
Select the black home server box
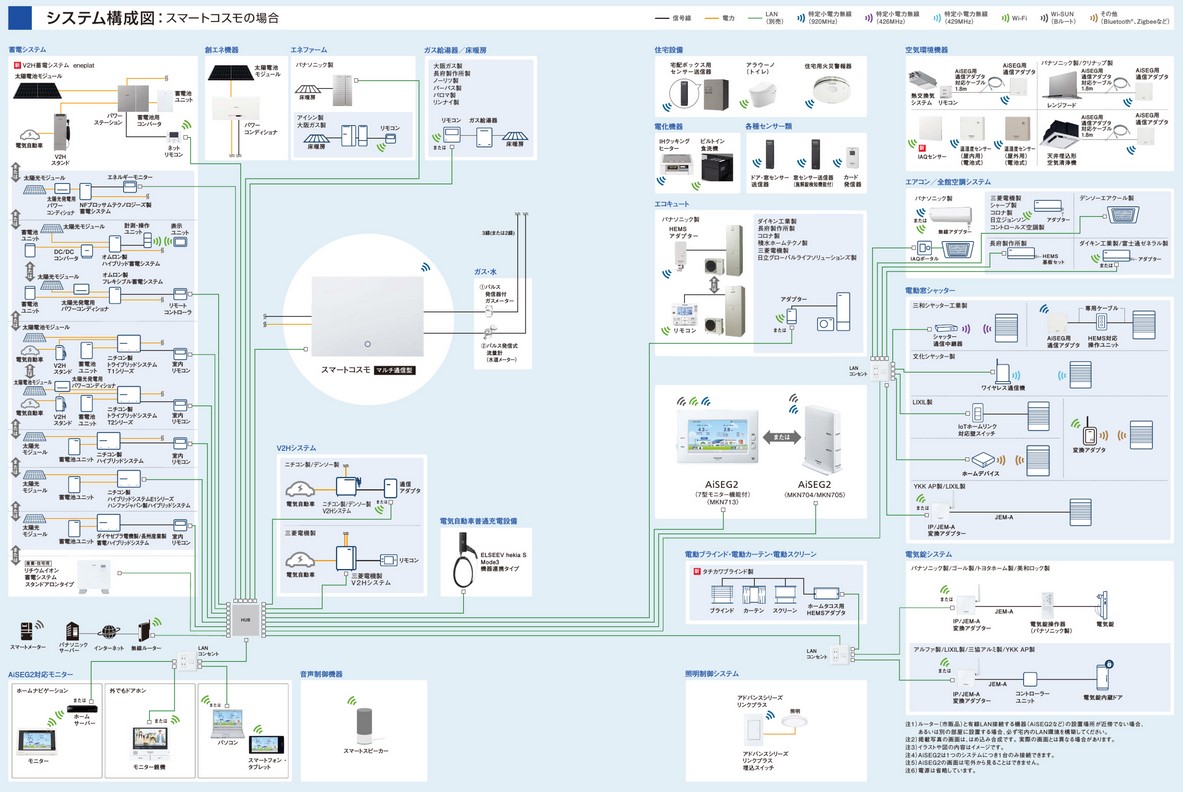point(81,708)
